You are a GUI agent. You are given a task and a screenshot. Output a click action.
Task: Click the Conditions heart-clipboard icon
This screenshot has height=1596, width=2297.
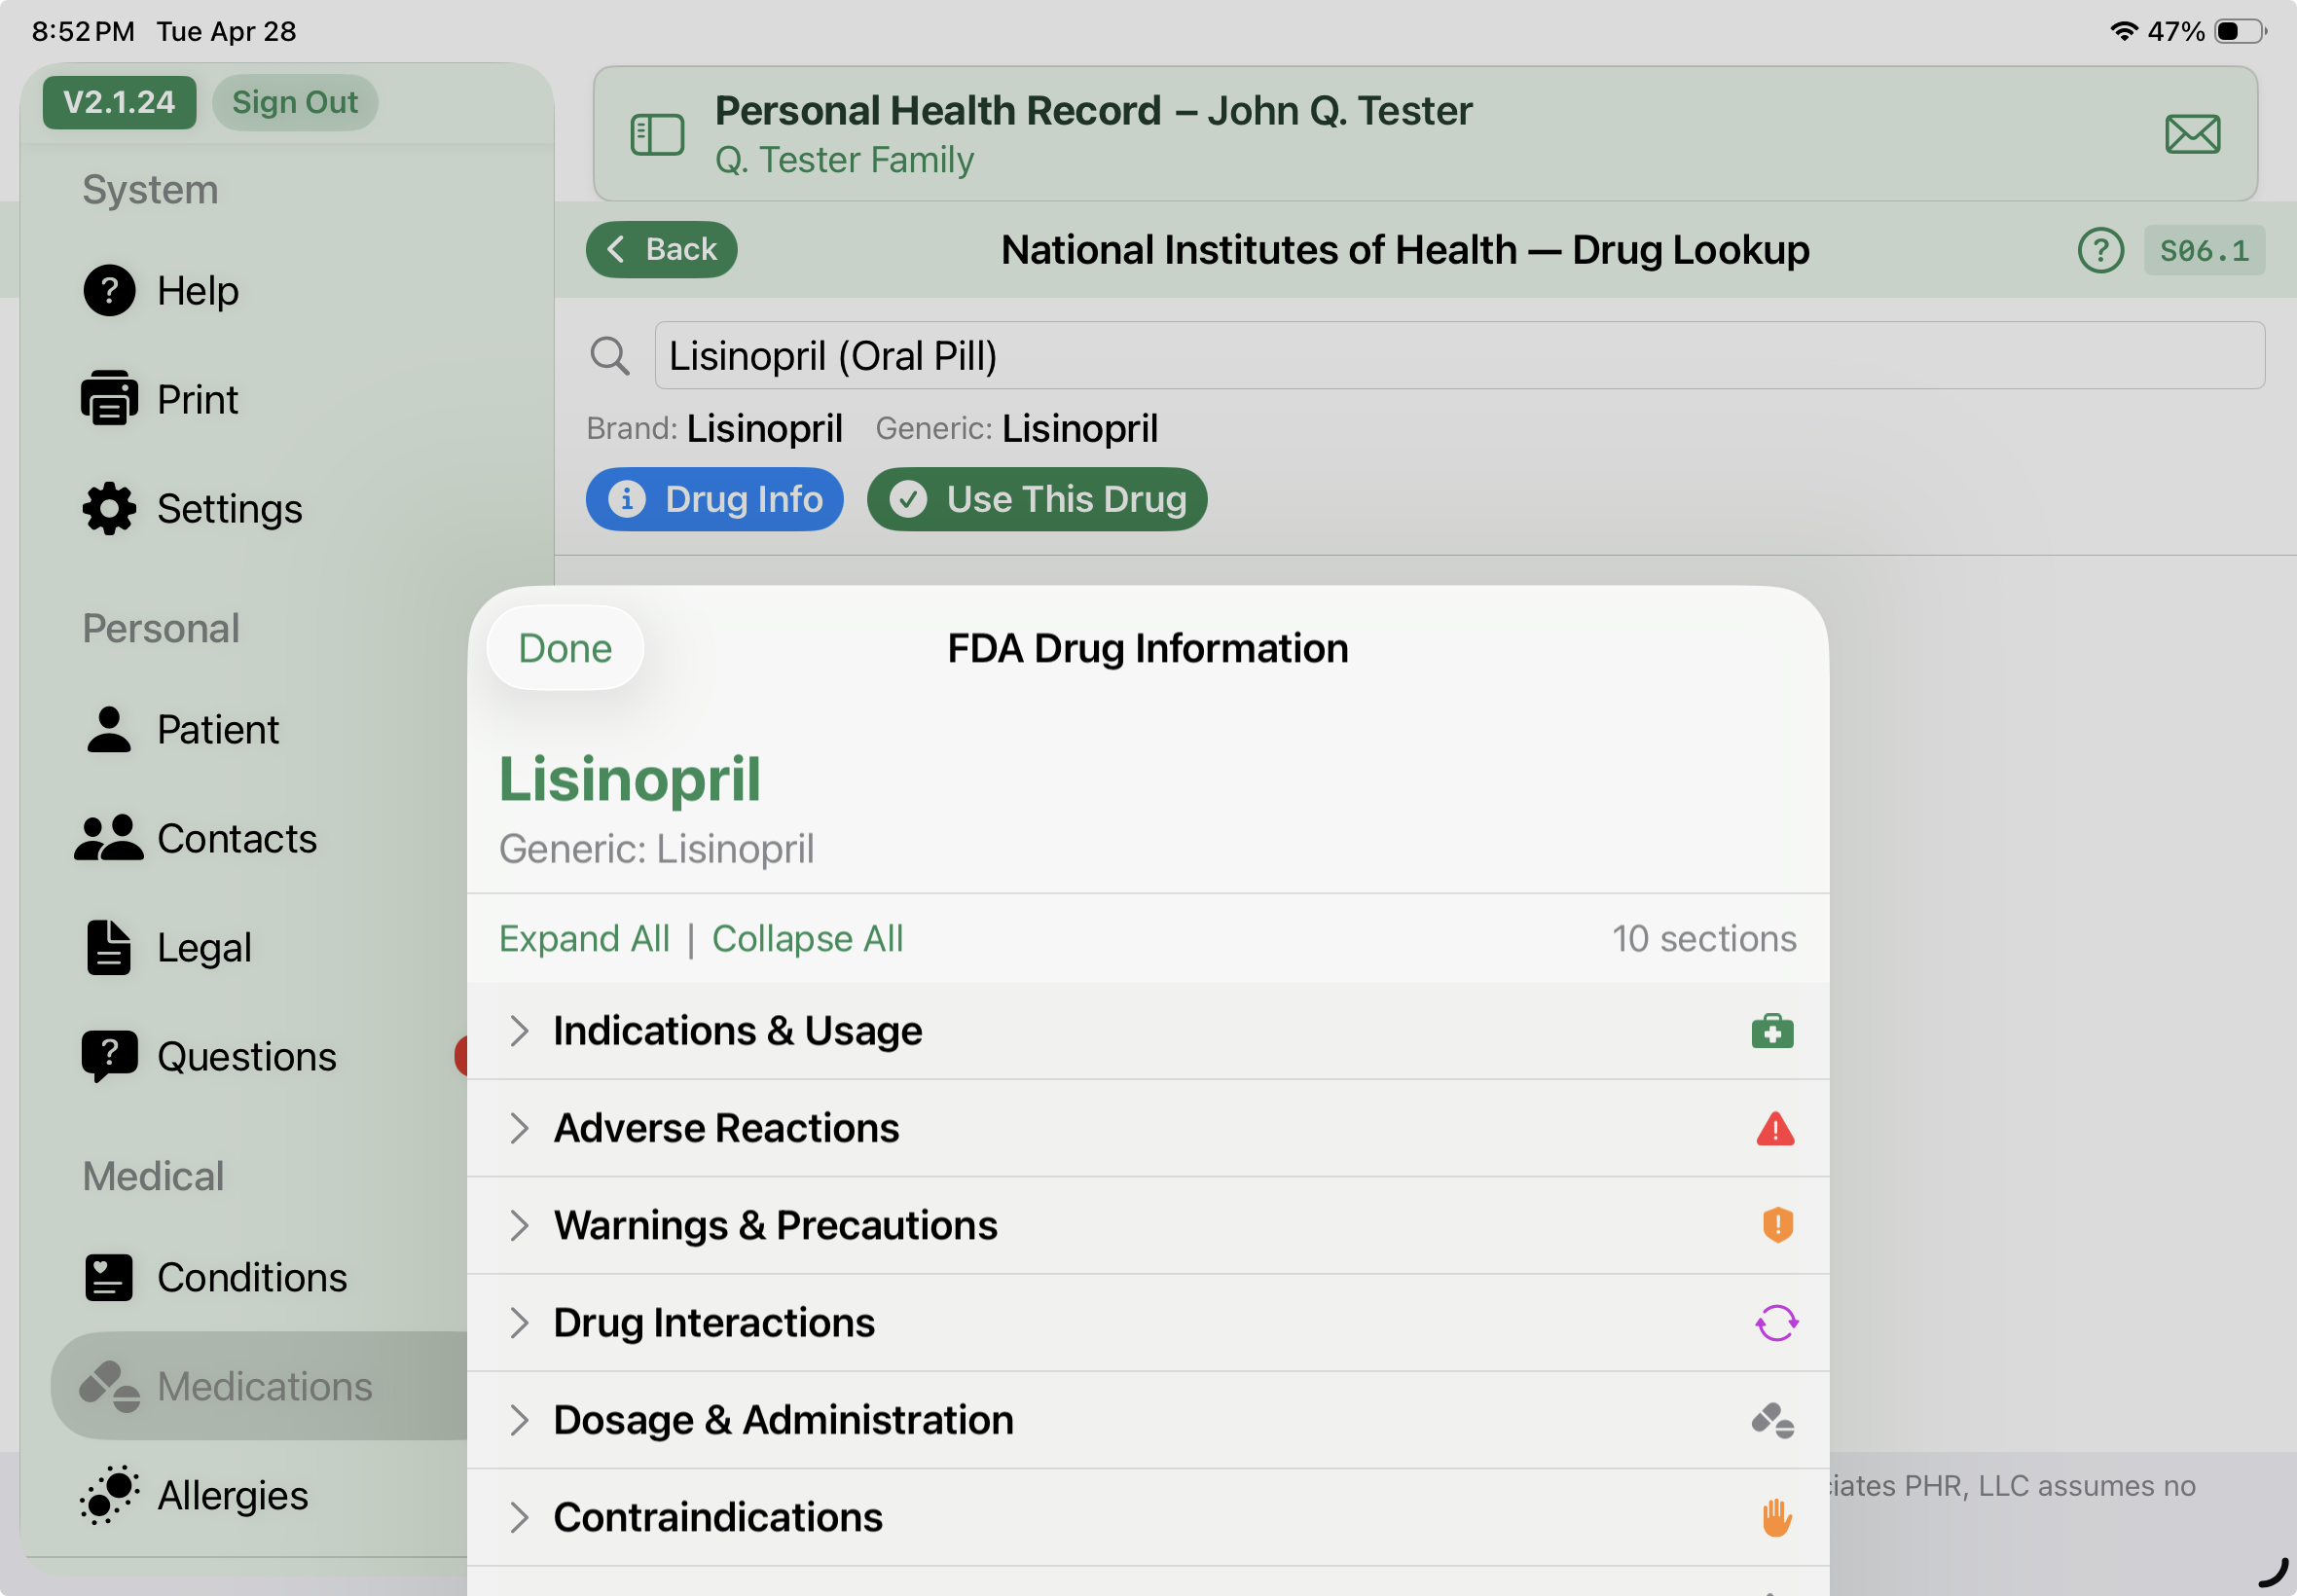[x=109, y=1277]
